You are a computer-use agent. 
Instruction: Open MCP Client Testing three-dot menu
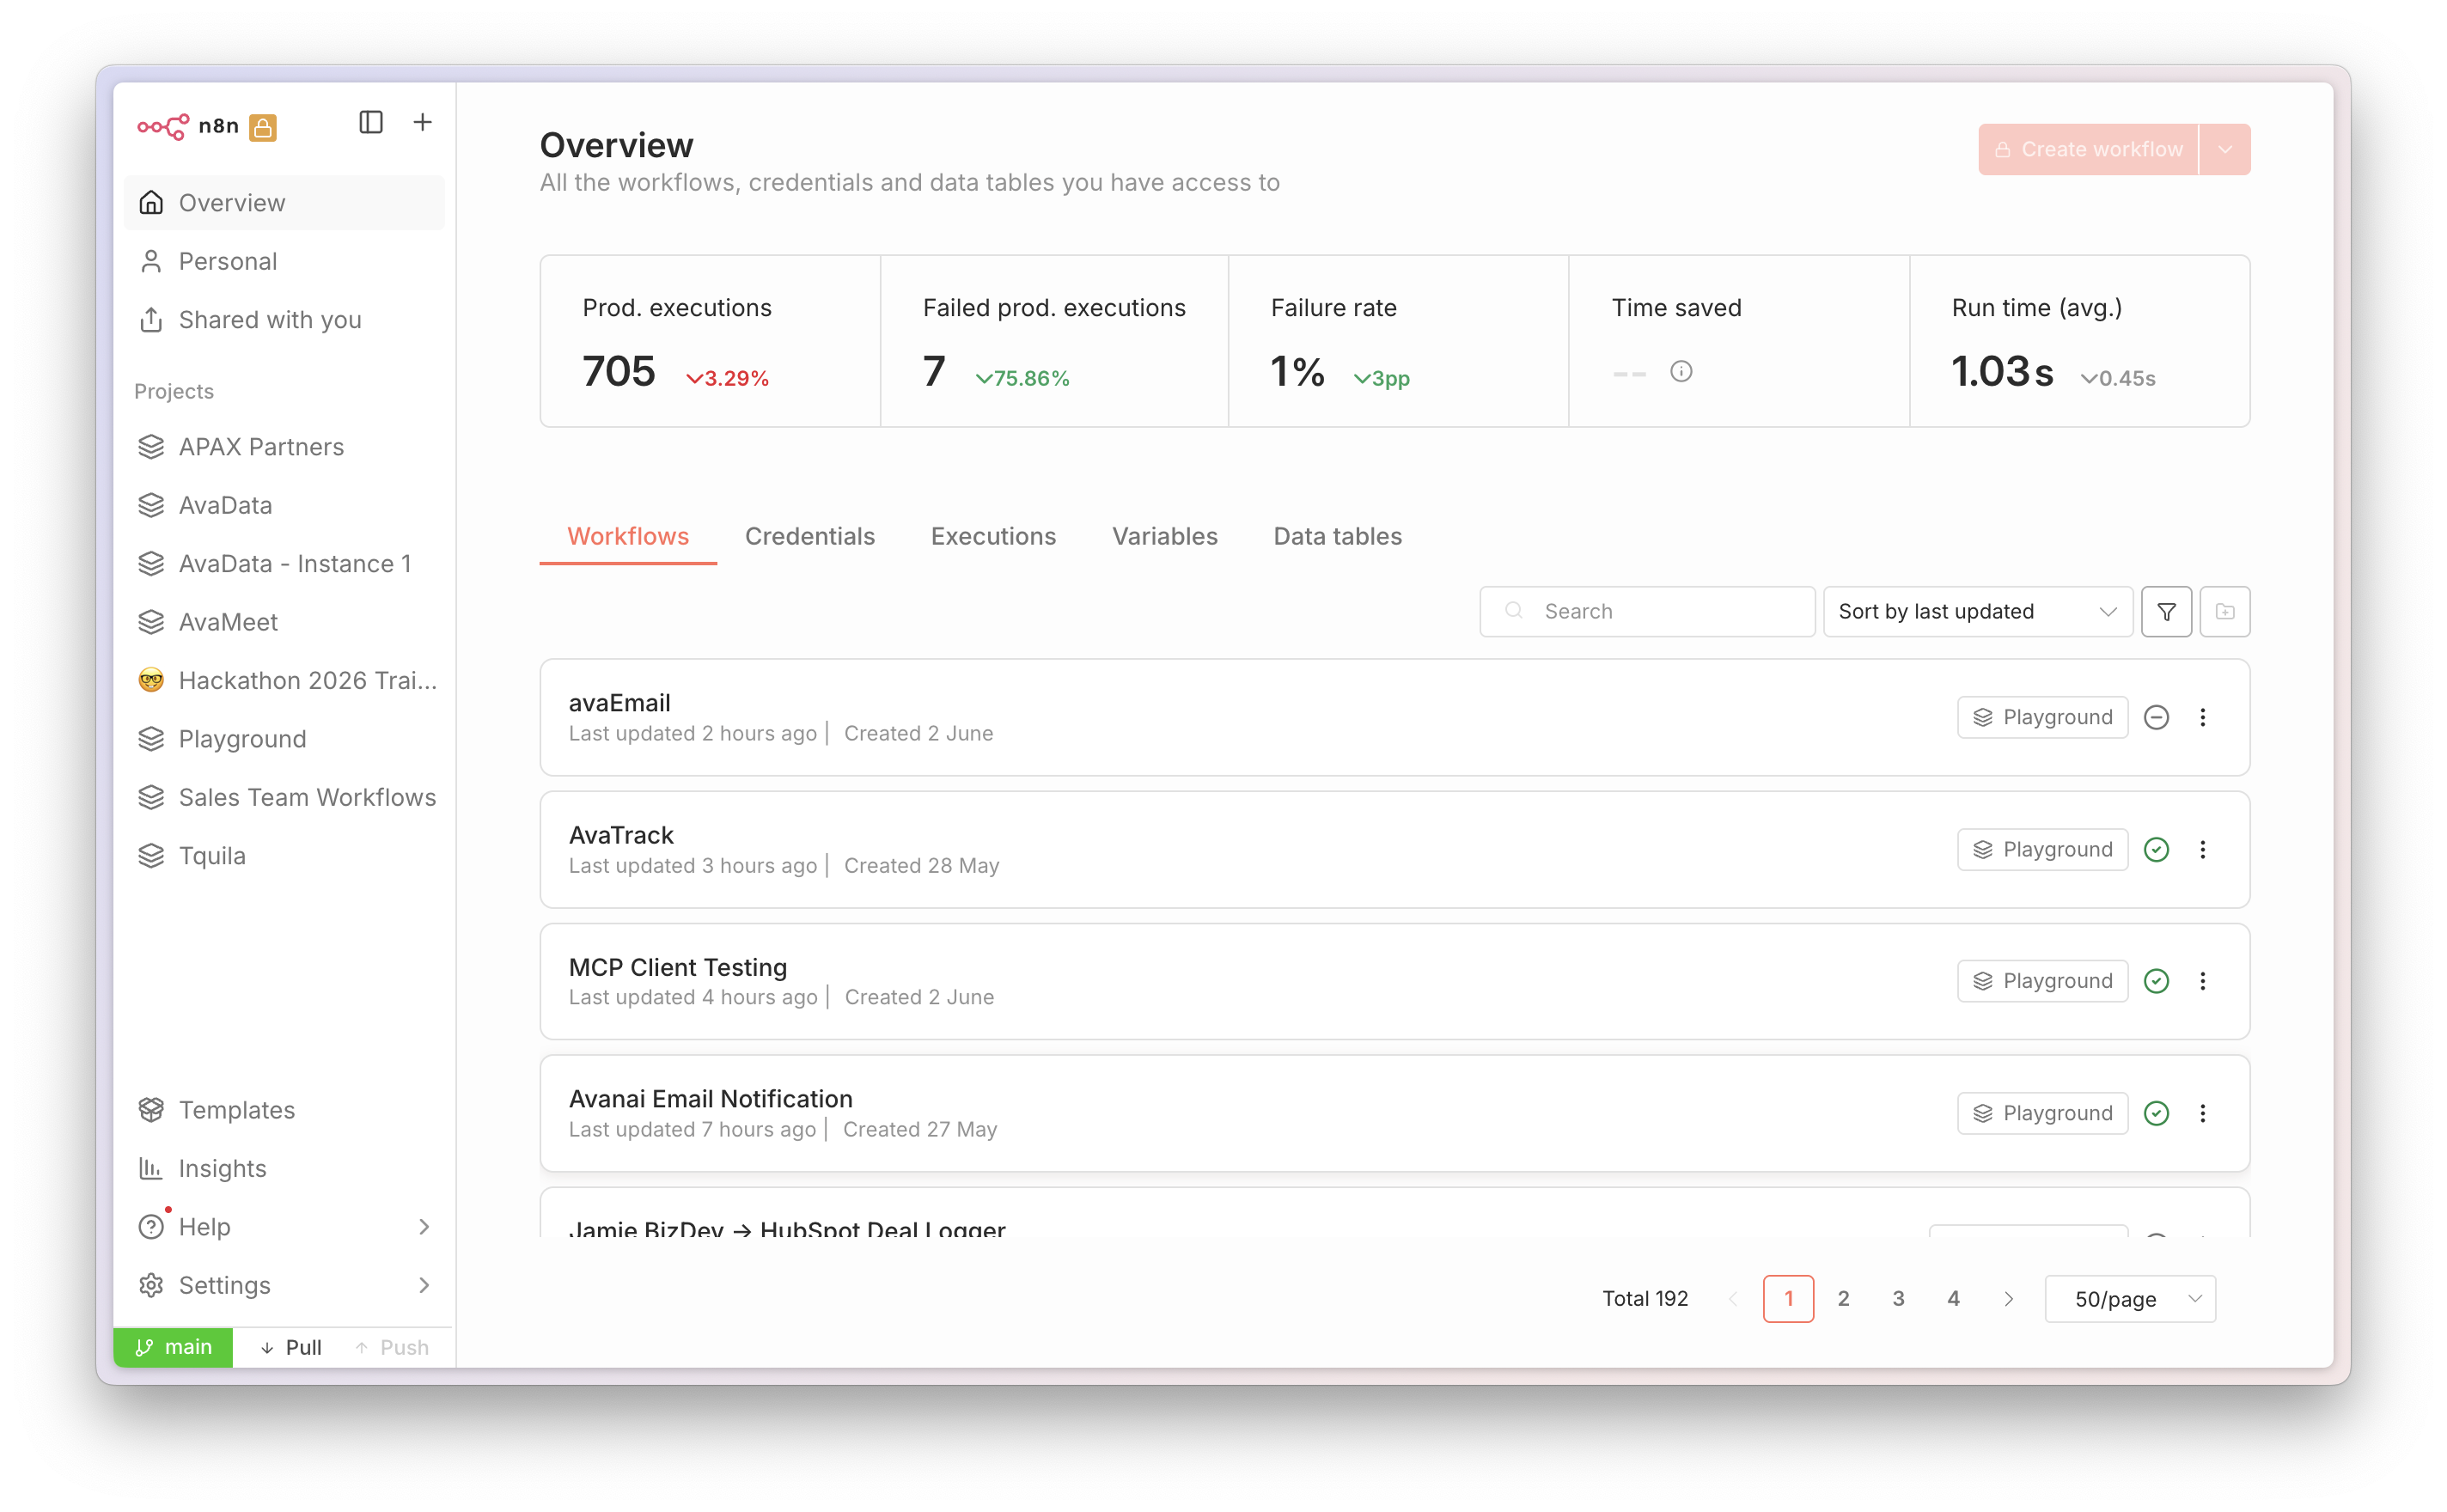pos(2203,982)
